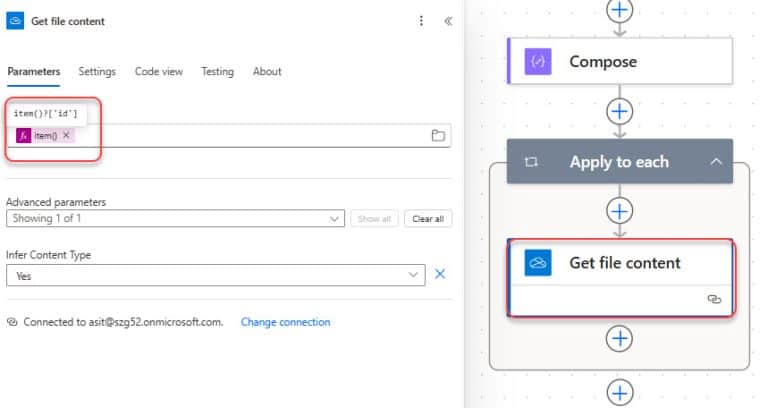The height and width of the screenshot is (408, 768).
Task: Open the three-dot more options menu
Action: pyautogui.click(x=421, y=21)
